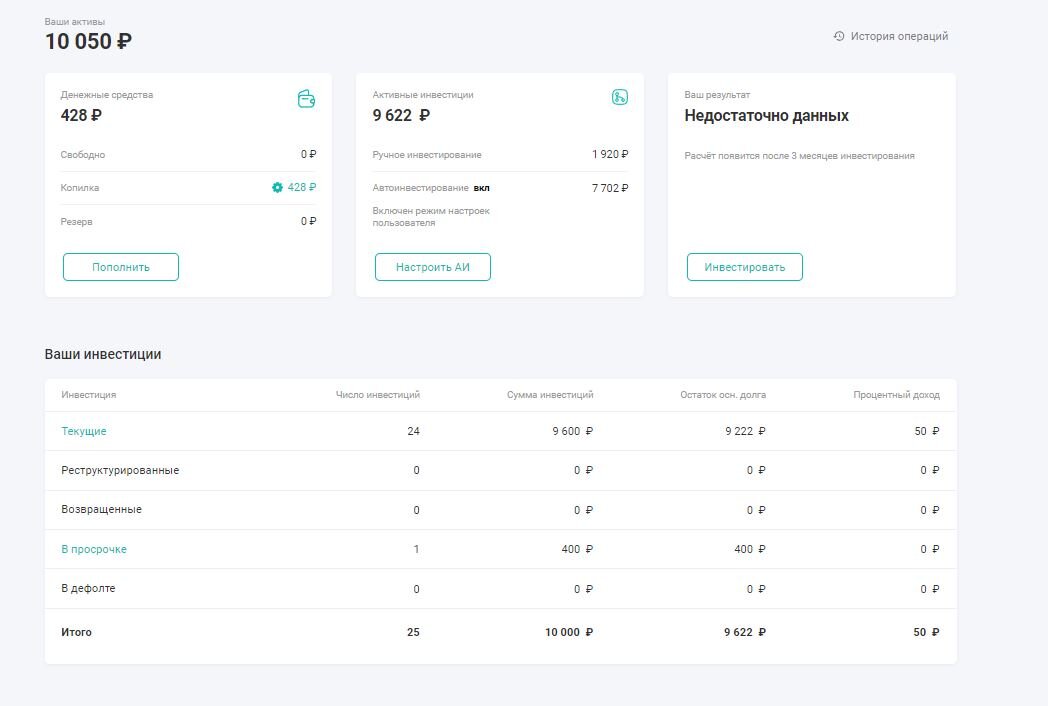Click Ручное инвестирование value 1 920 ₽
This screenshot has height=706, width=1048.
[x=610, y=154]
